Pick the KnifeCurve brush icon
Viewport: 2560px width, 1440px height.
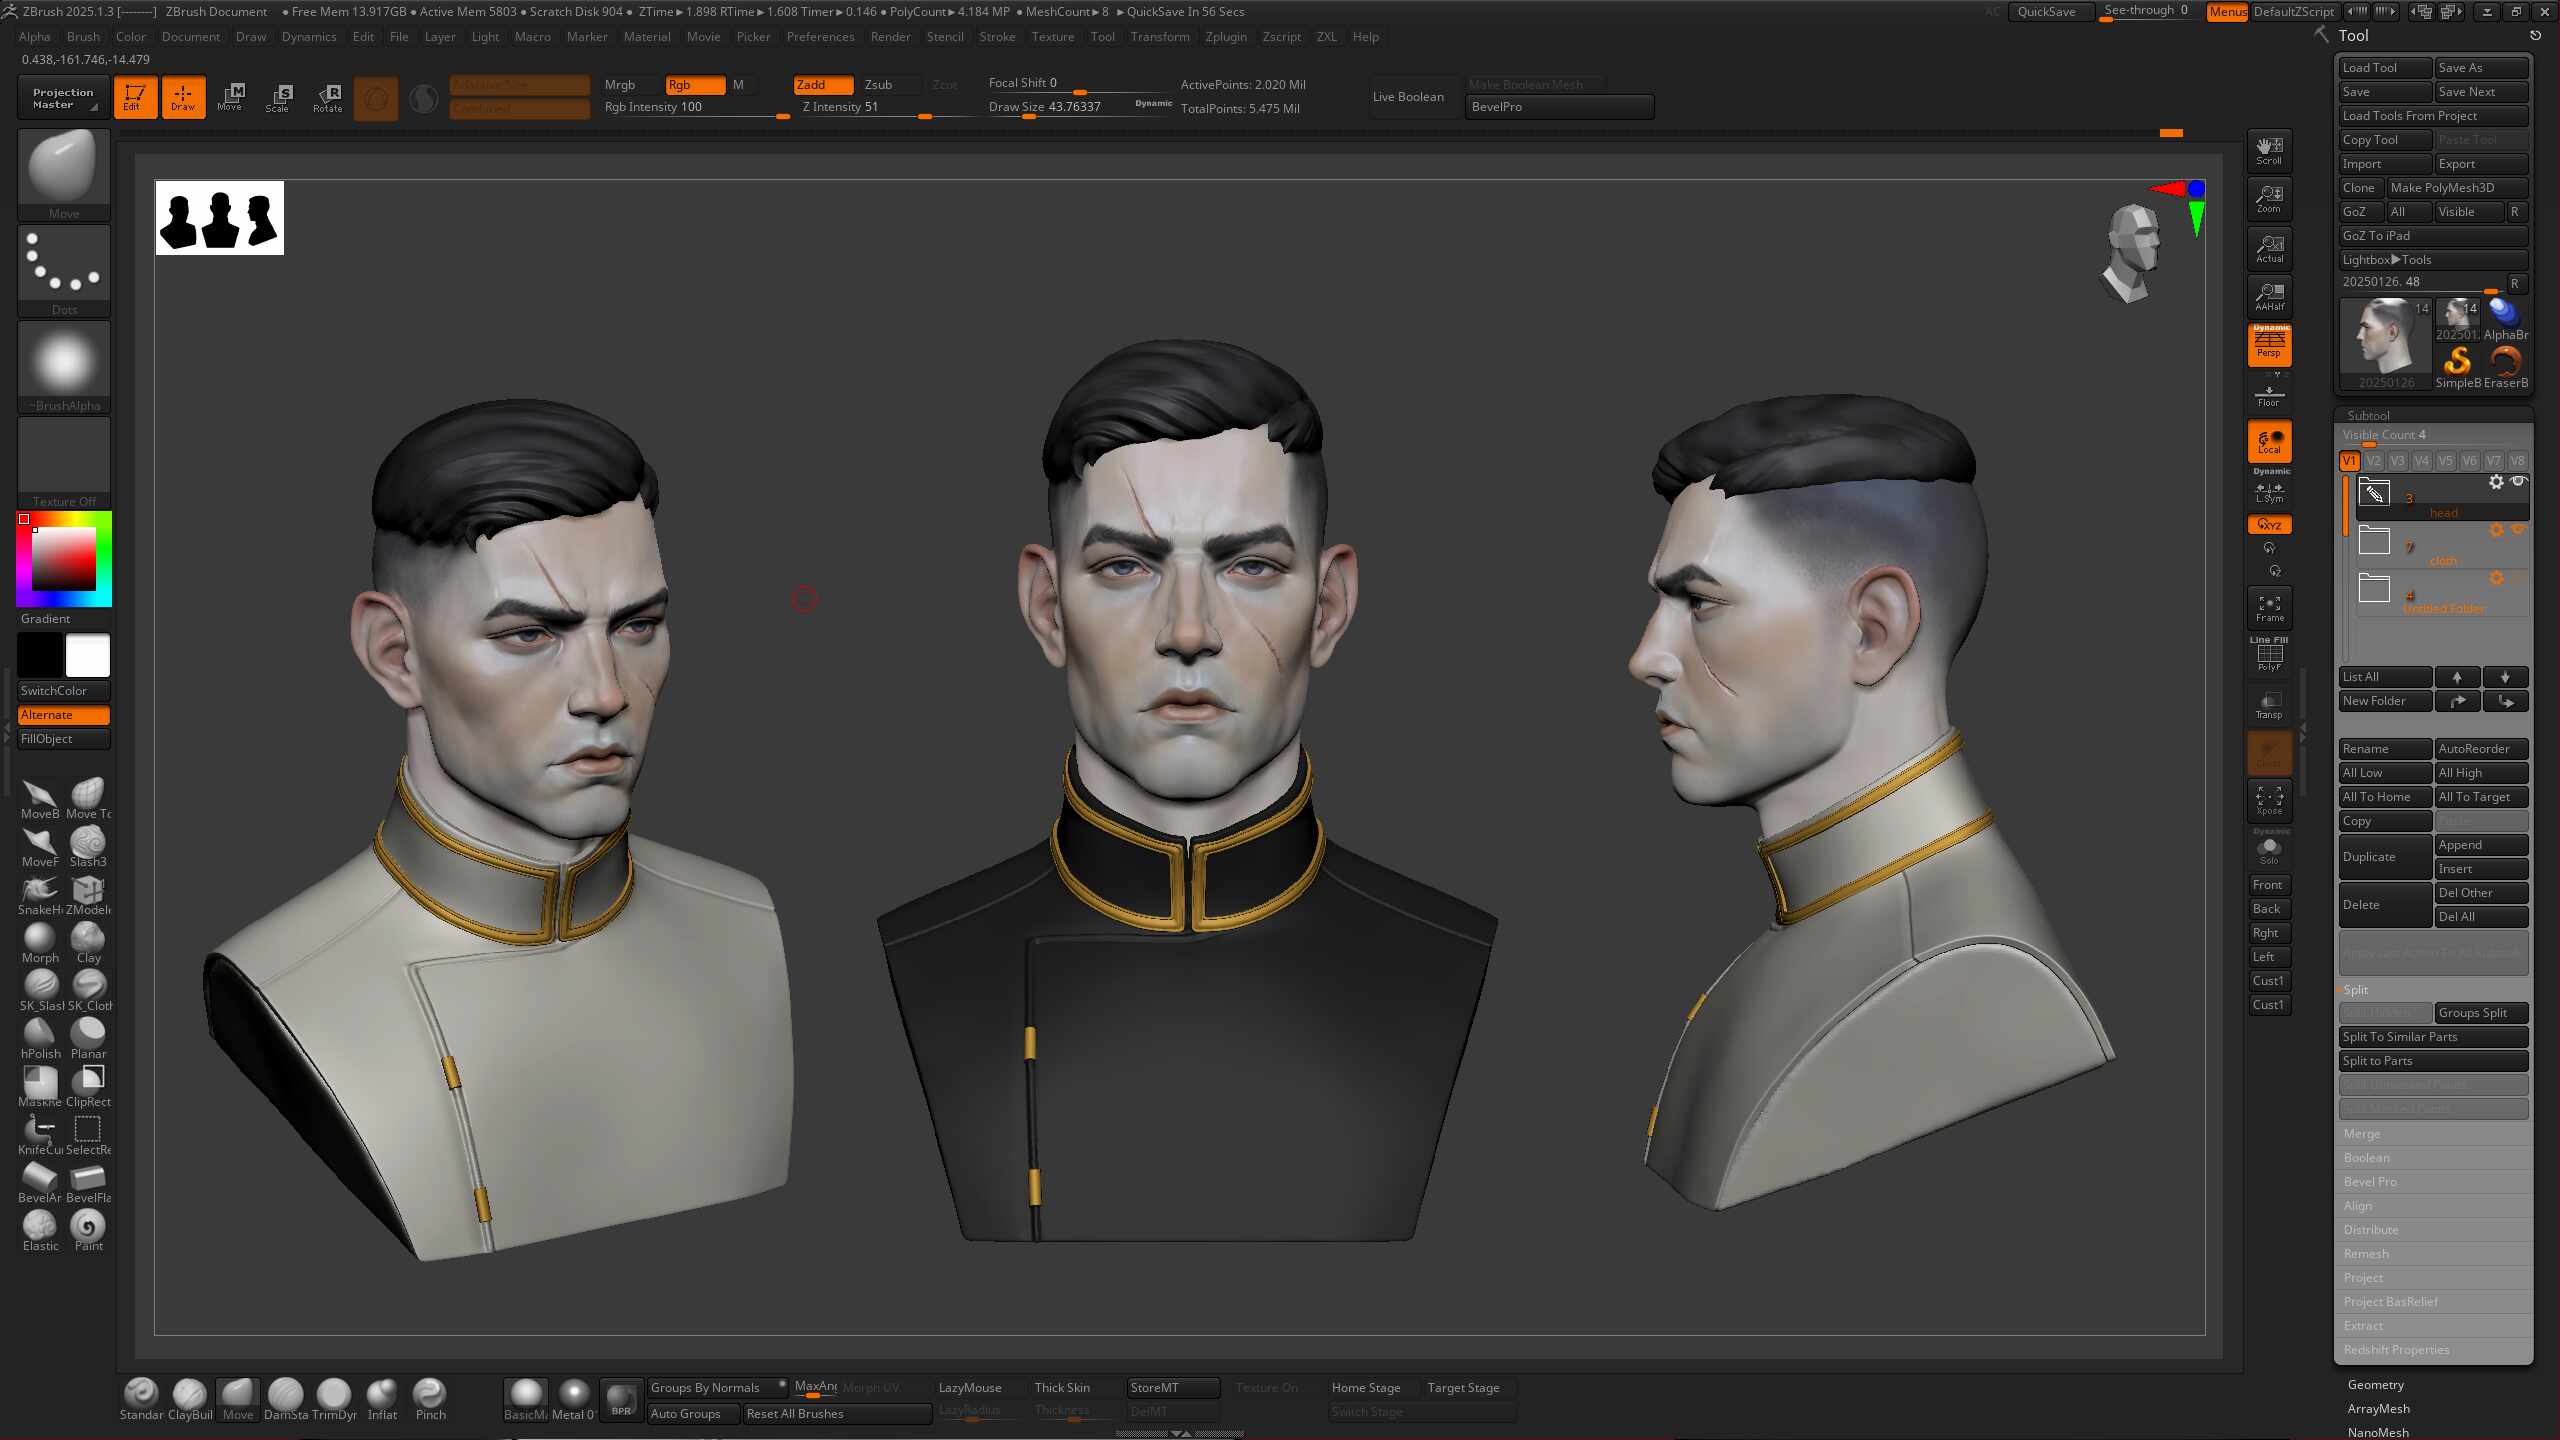pos(40,1133)
